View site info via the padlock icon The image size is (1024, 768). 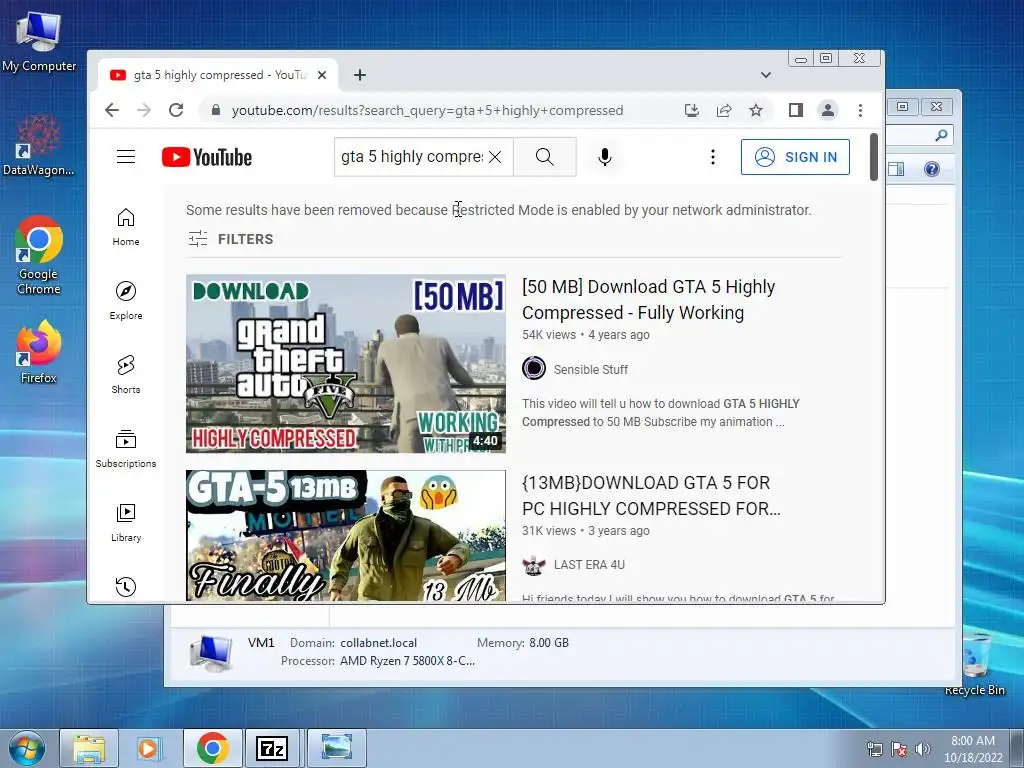click(x=216, y=110)
